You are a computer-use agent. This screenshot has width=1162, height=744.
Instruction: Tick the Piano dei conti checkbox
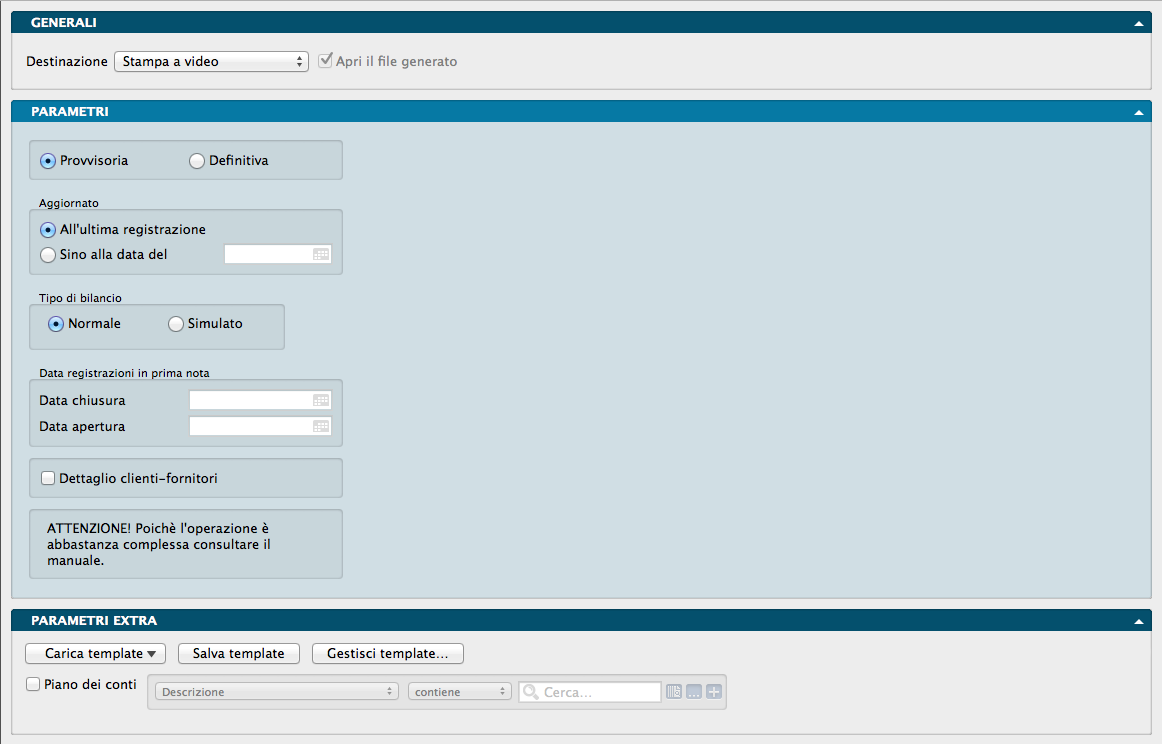point(33,685)
